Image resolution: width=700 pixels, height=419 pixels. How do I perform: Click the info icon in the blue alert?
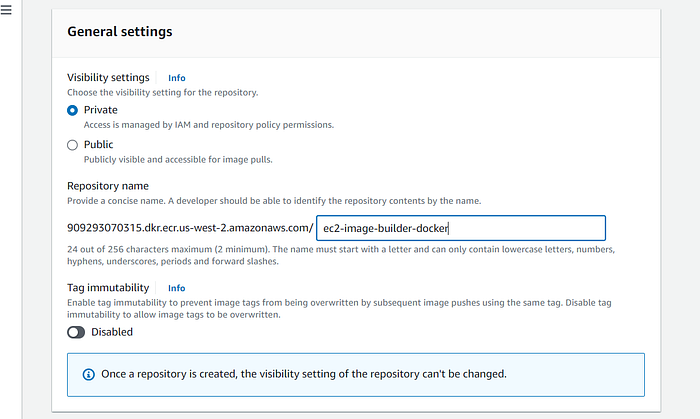tap(86, 374)
